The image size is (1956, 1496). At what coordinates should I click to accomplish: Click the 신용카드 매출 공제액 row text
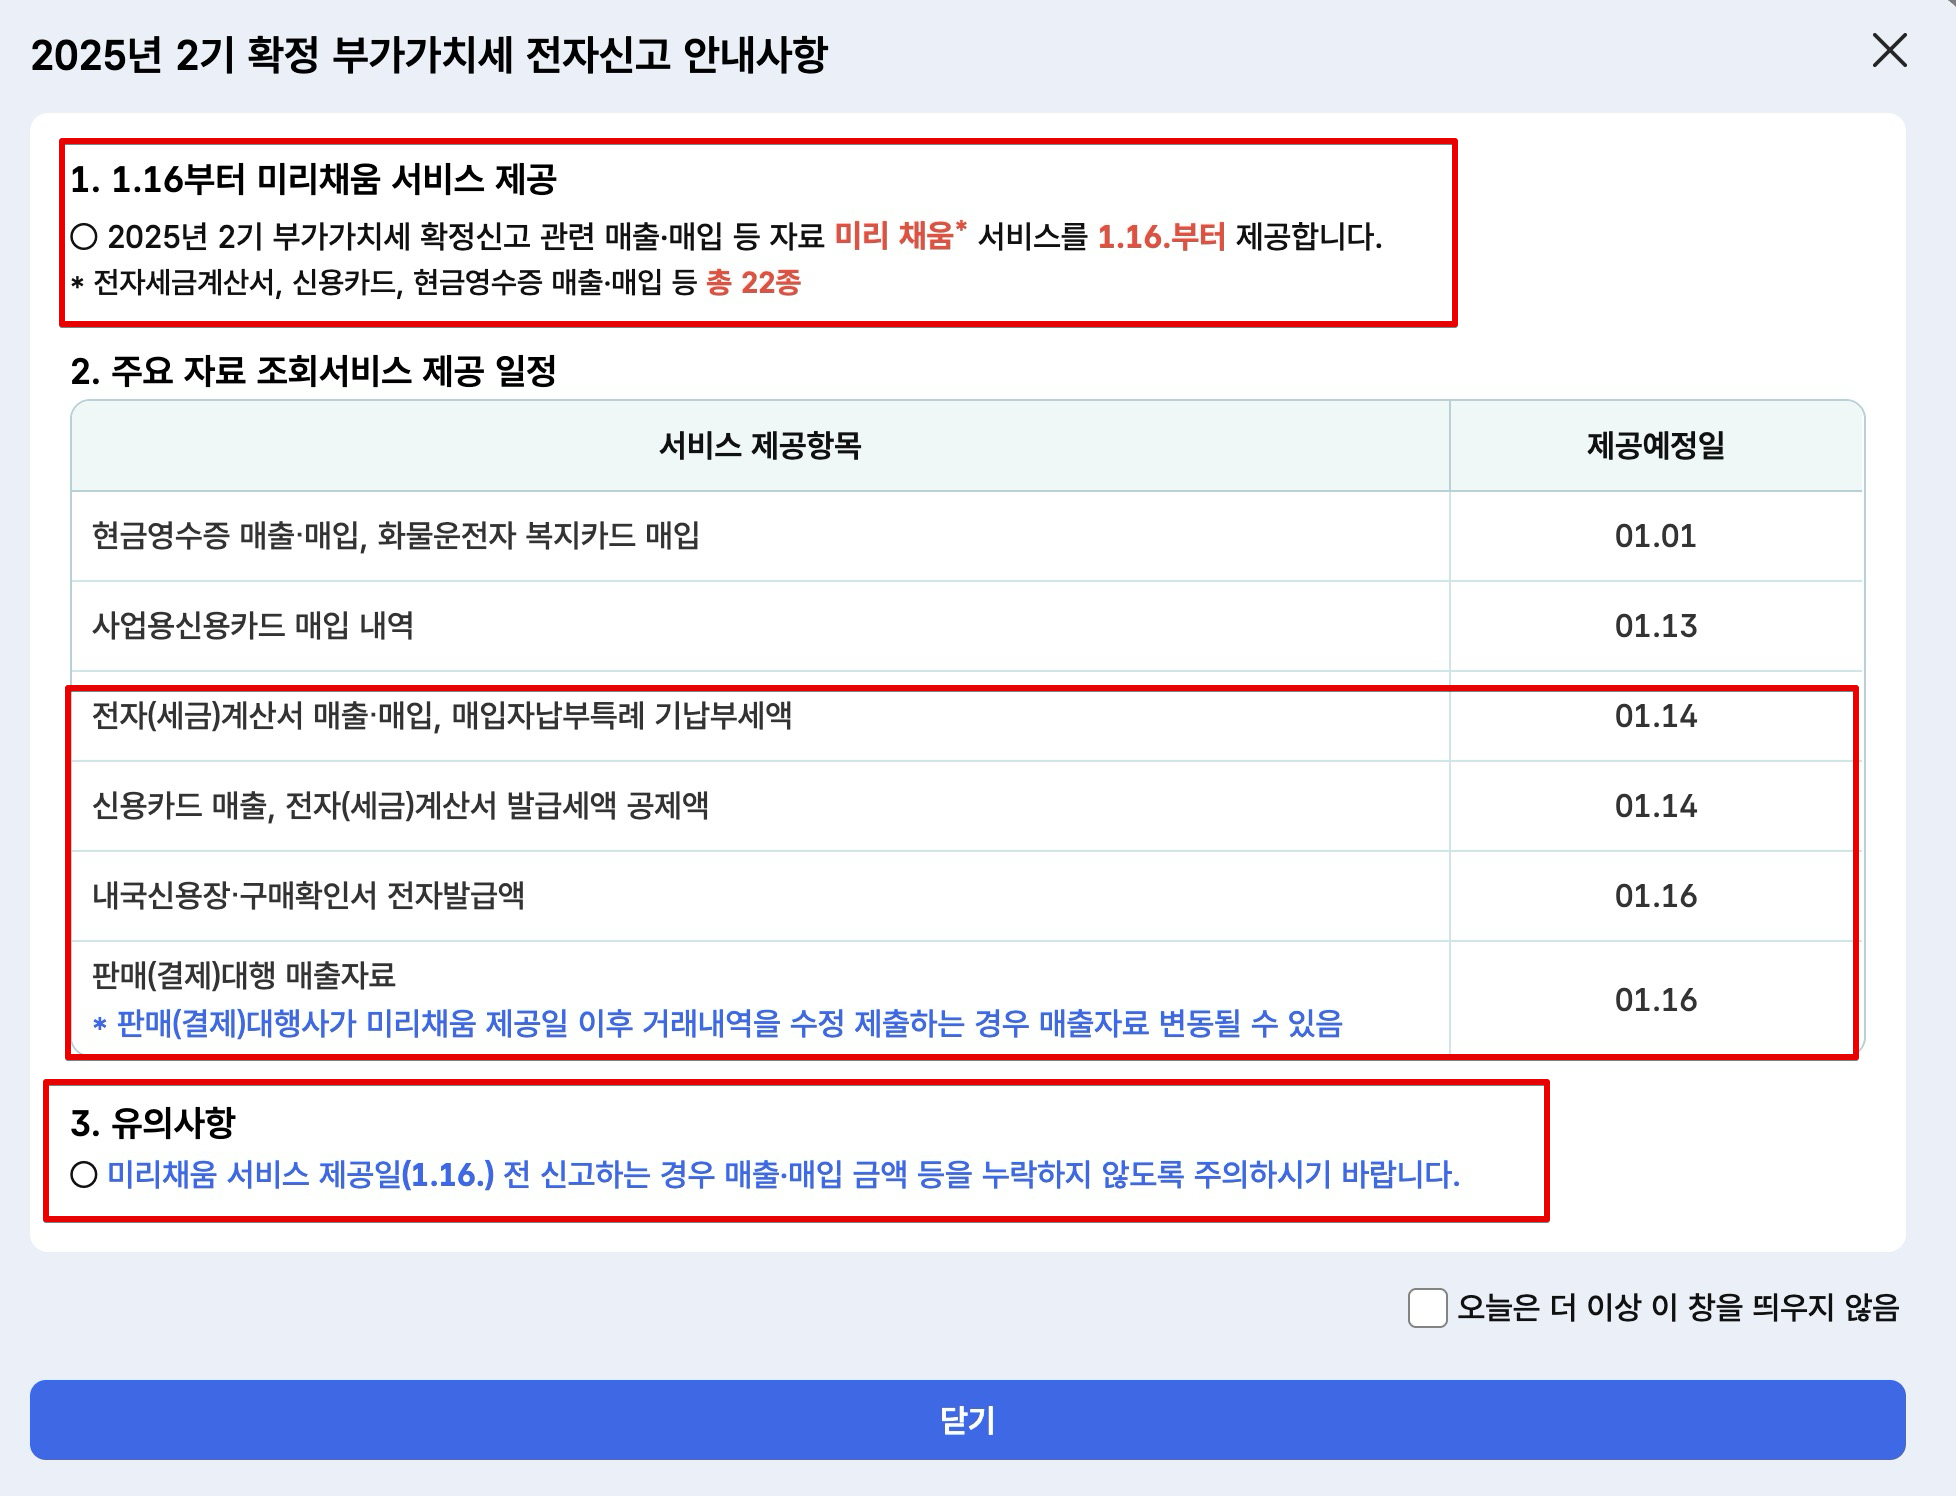point(400,806)
